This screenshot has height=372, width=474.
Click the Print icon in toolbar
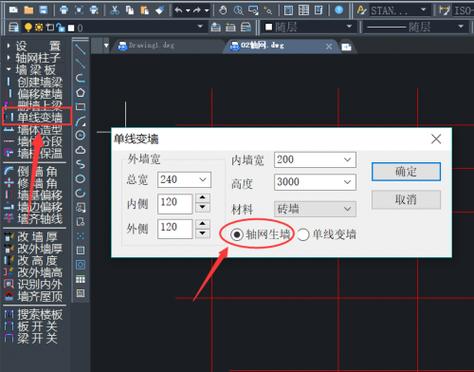[x=64, y=10]
